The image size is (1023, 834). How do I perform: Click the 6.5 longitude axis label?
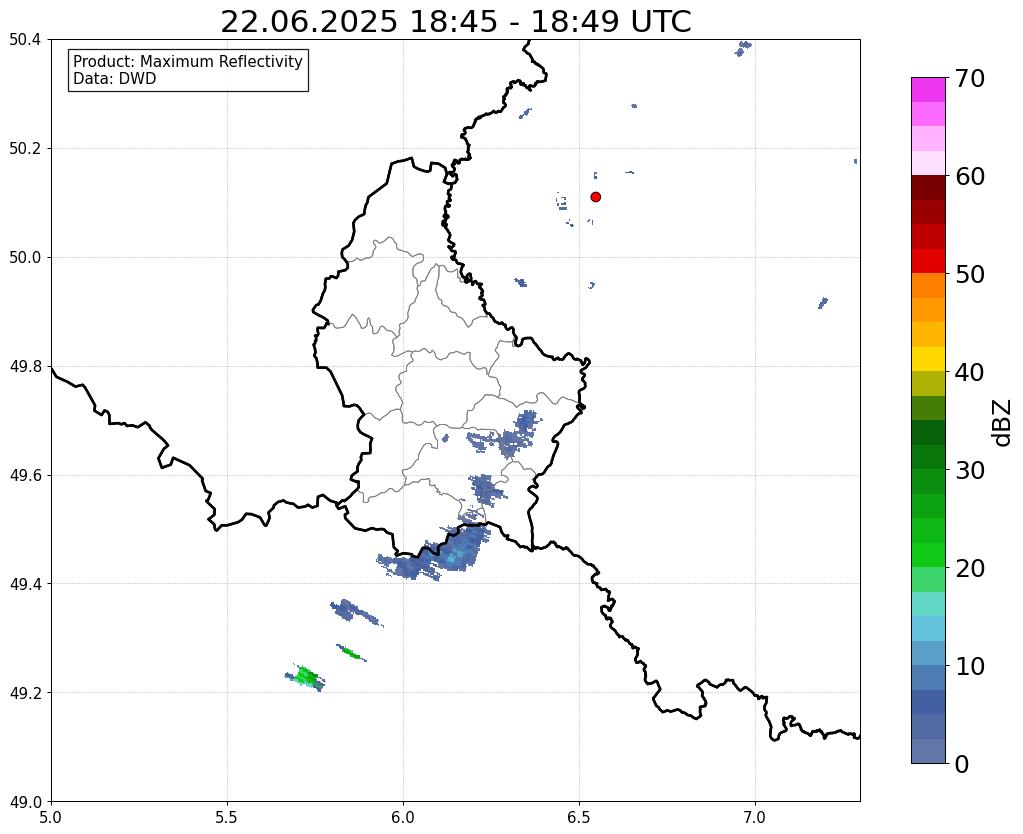click(579, 817)
